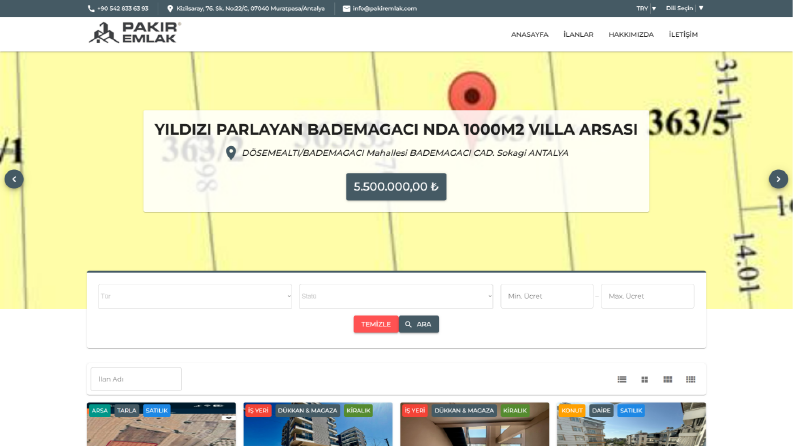Expand the Statü select box

click(396, 296)
